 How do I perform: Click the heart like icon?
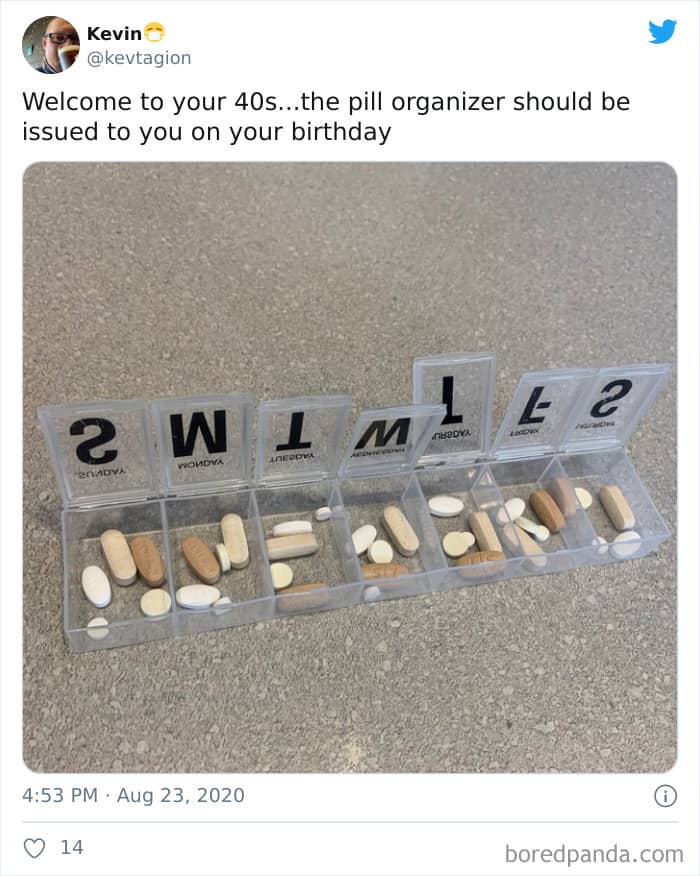pos(34,848)
